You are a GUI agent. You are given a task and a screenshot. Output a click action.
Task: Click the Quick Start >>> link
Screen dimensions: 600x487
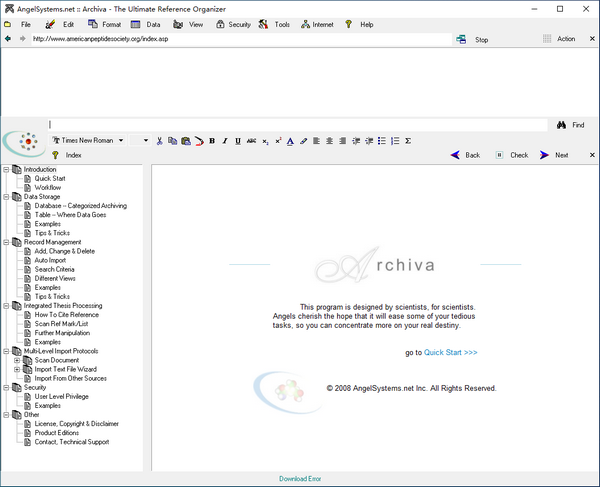click(x=450, y=352)
